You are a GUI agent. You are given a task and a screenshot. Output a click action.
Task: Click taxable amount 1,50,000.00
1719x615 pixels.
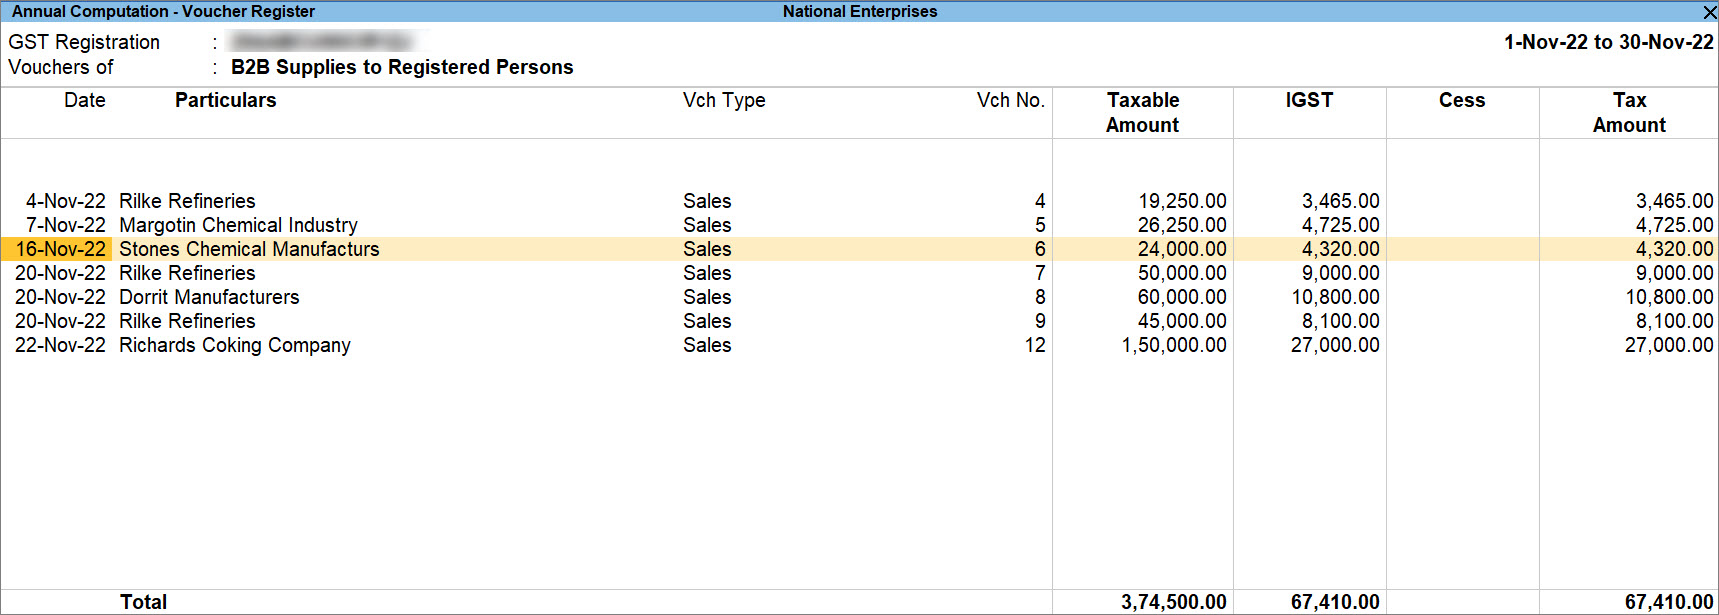pos(1174,345)
